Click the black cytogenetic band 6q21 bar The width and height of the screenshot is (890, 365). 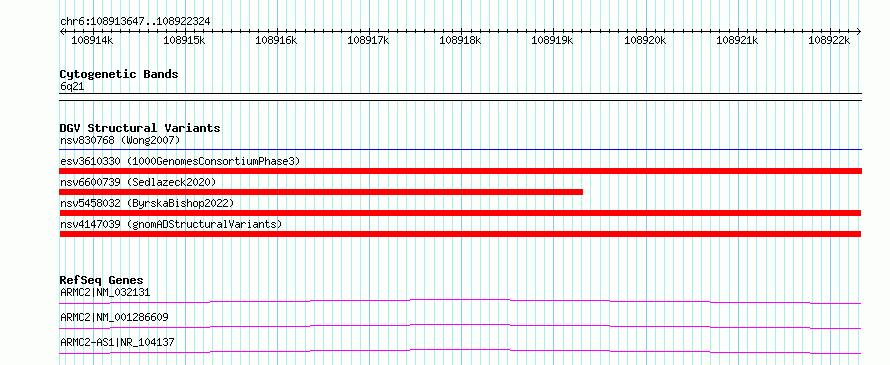[461, 97]
